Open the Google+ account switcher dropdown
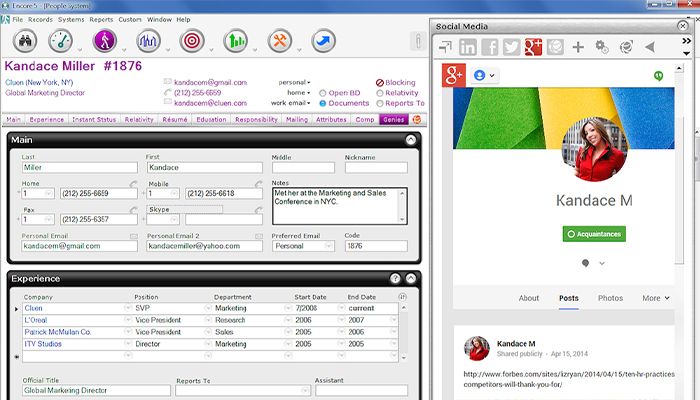This screenshot has height=400, width=700. [485, 75]
